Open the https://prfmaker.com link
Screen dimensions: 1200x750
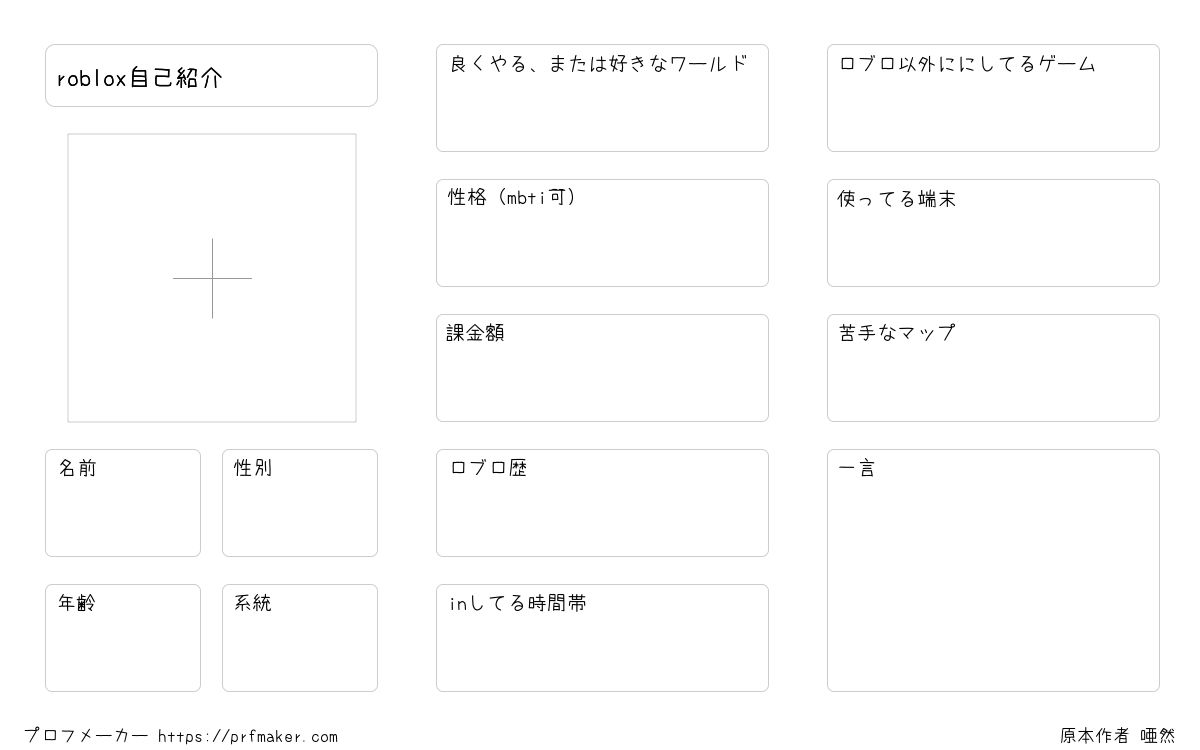click(248, 737)
